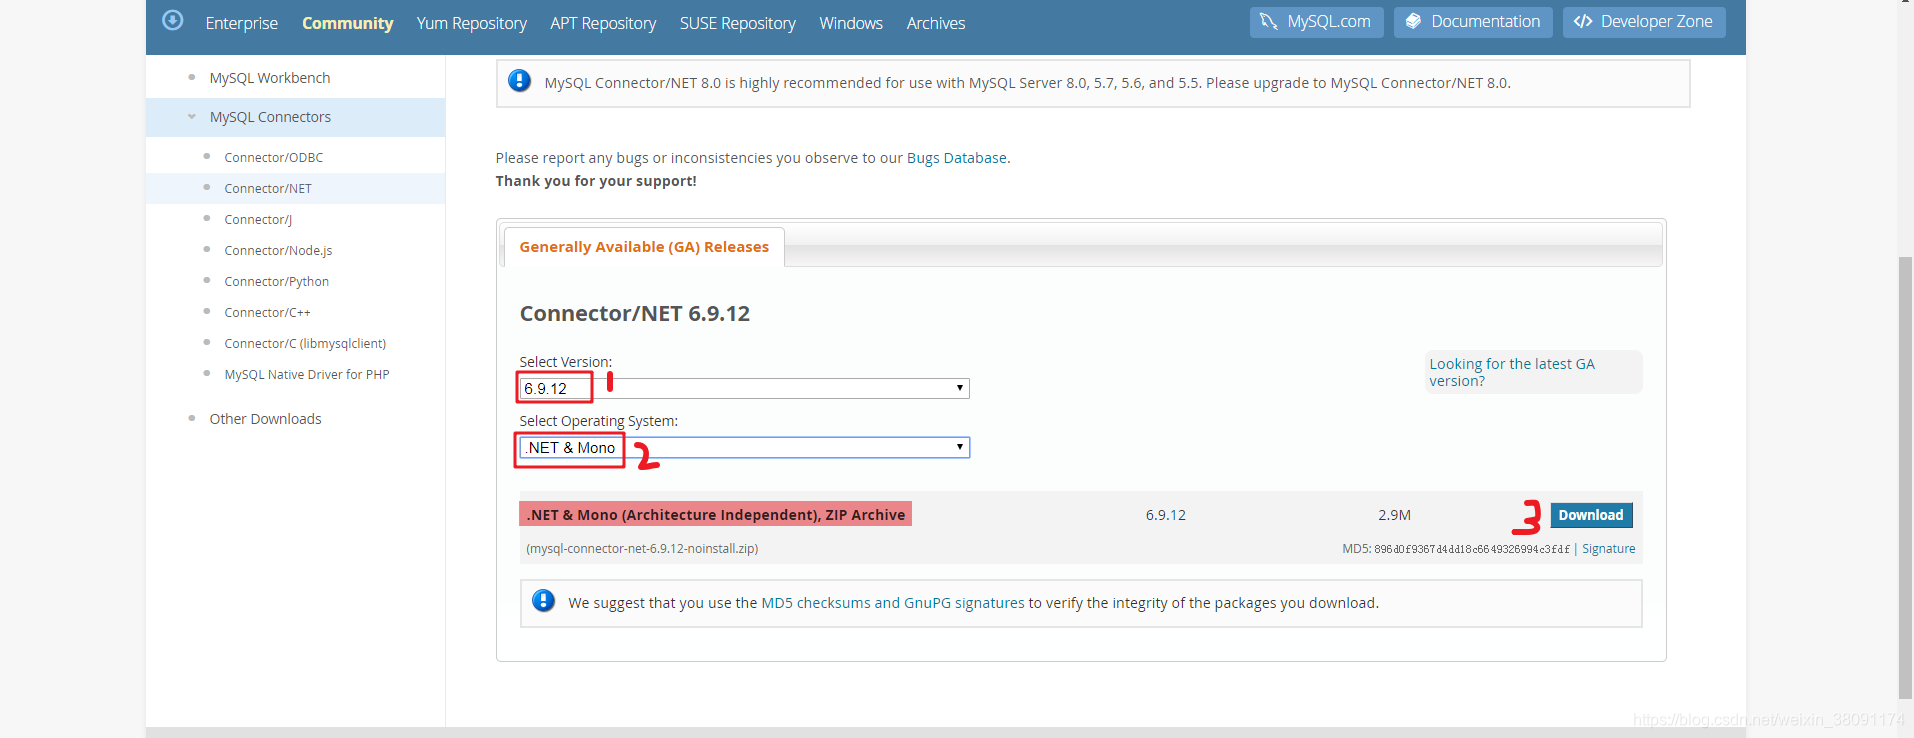Click the Developer Zone code icon
Screen dimensions: 1914x738
(x=1582, y=21)
